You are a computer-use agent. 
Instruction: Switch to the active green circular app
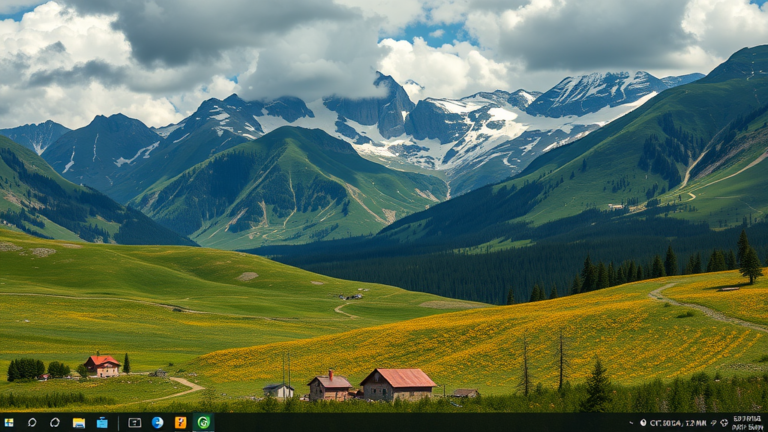(204, 423)
